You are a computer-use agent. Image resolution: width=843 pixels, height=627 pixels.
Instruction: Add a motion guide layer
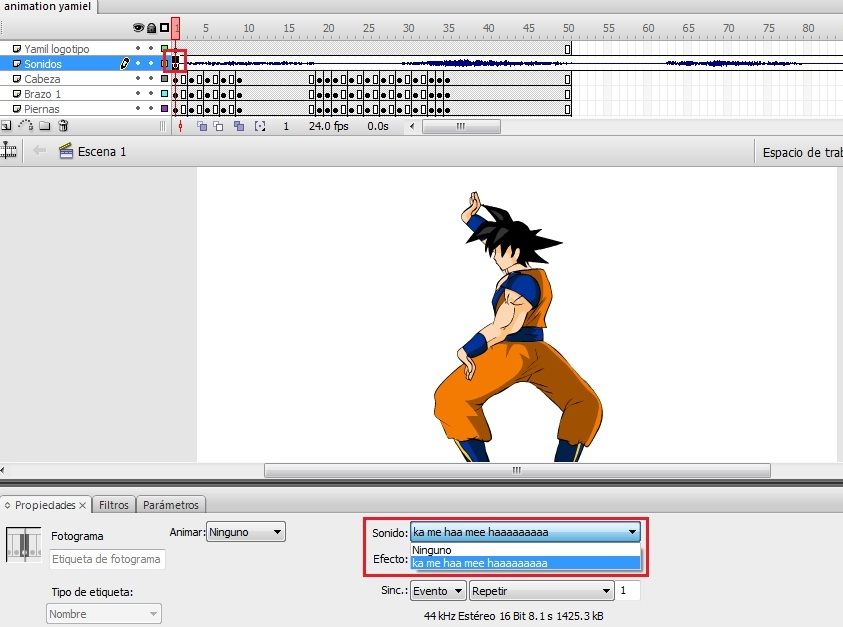[x=25, y=127]
